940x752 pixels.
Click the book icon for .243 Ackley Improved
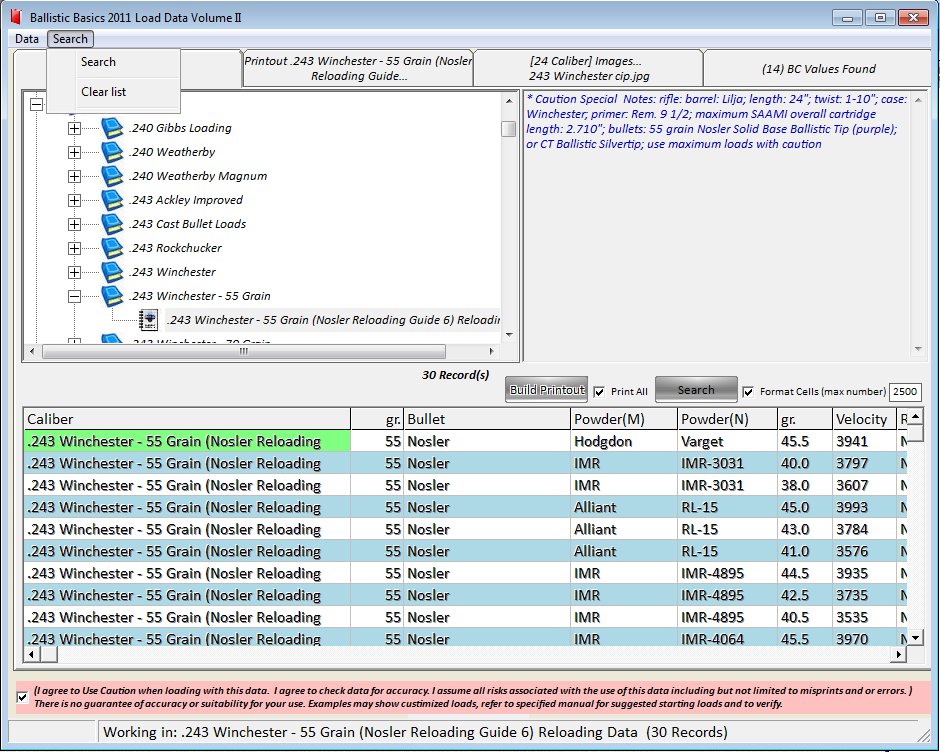tap(113, 200)
